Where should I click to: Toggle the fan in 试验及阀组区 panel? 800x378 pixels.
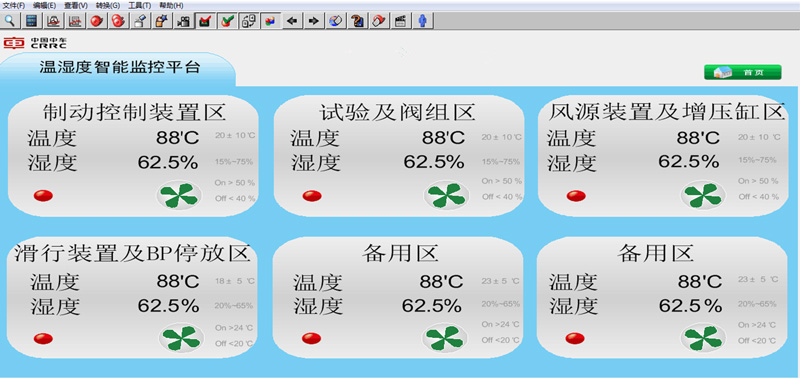click(x=446, y=196)
